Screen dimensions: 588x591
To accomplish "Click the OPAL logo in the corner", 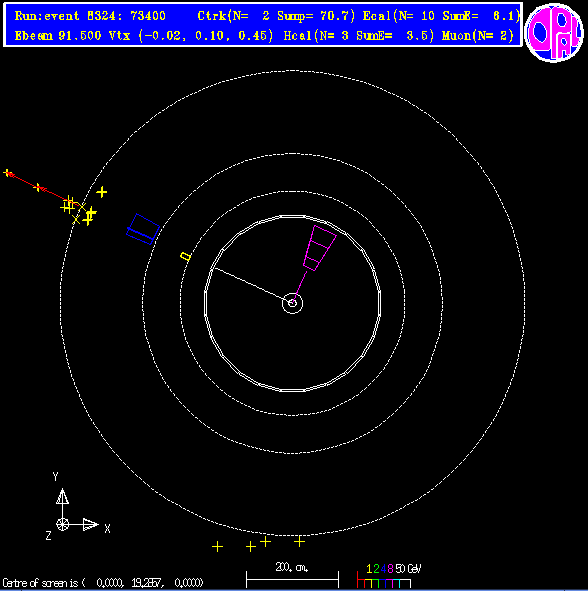I will [x=554, y=33].
